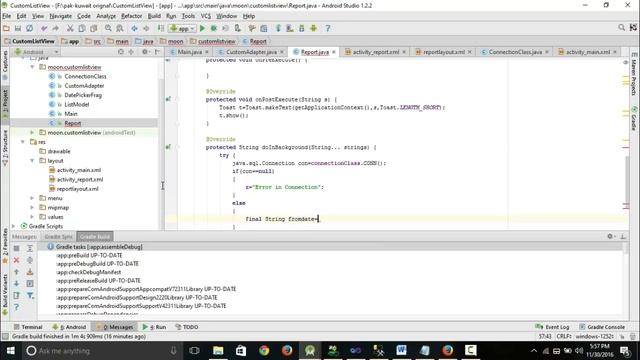640x360 pixels.
Task: Expand the menu folder node
Action: (32, 198)
